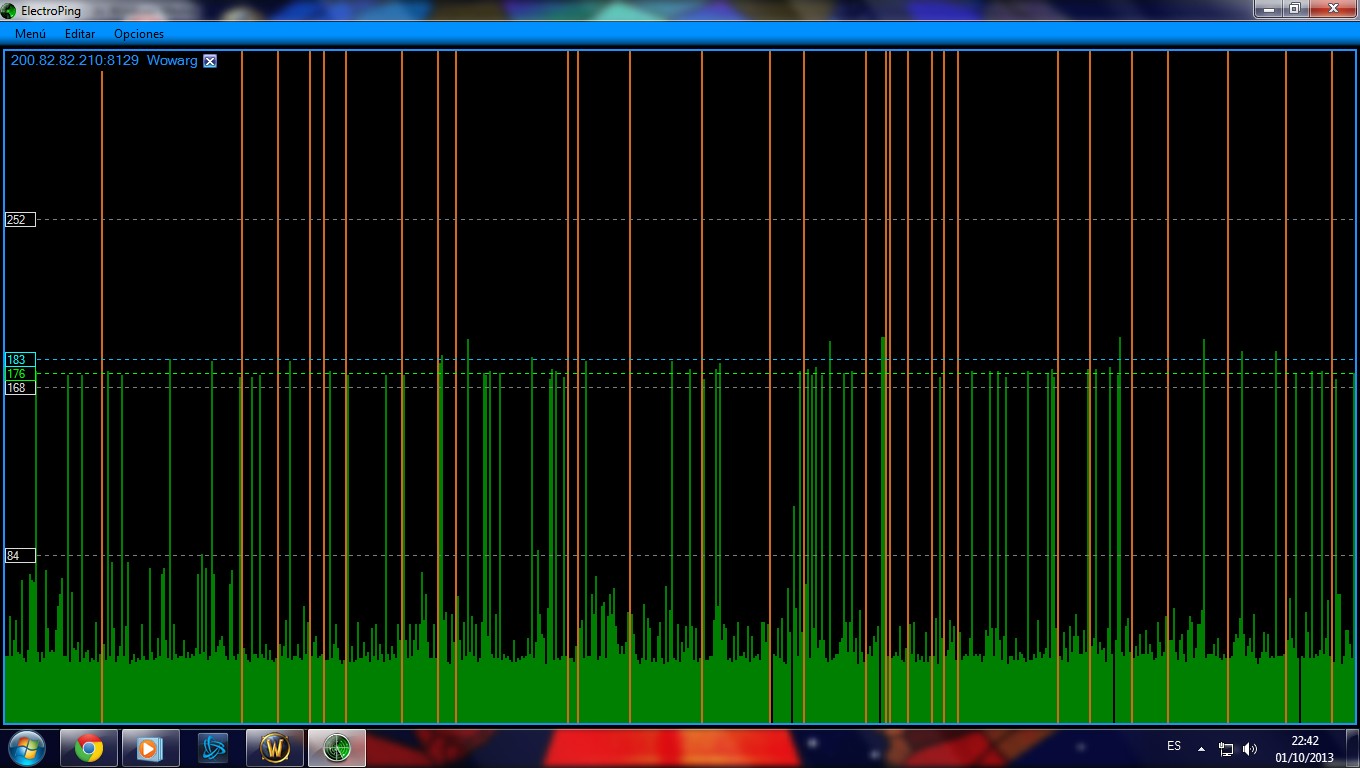Viewport: 1360px width, 768px height.
Task: Open the media player taskbar icon
Action: [x=151, y=748]
